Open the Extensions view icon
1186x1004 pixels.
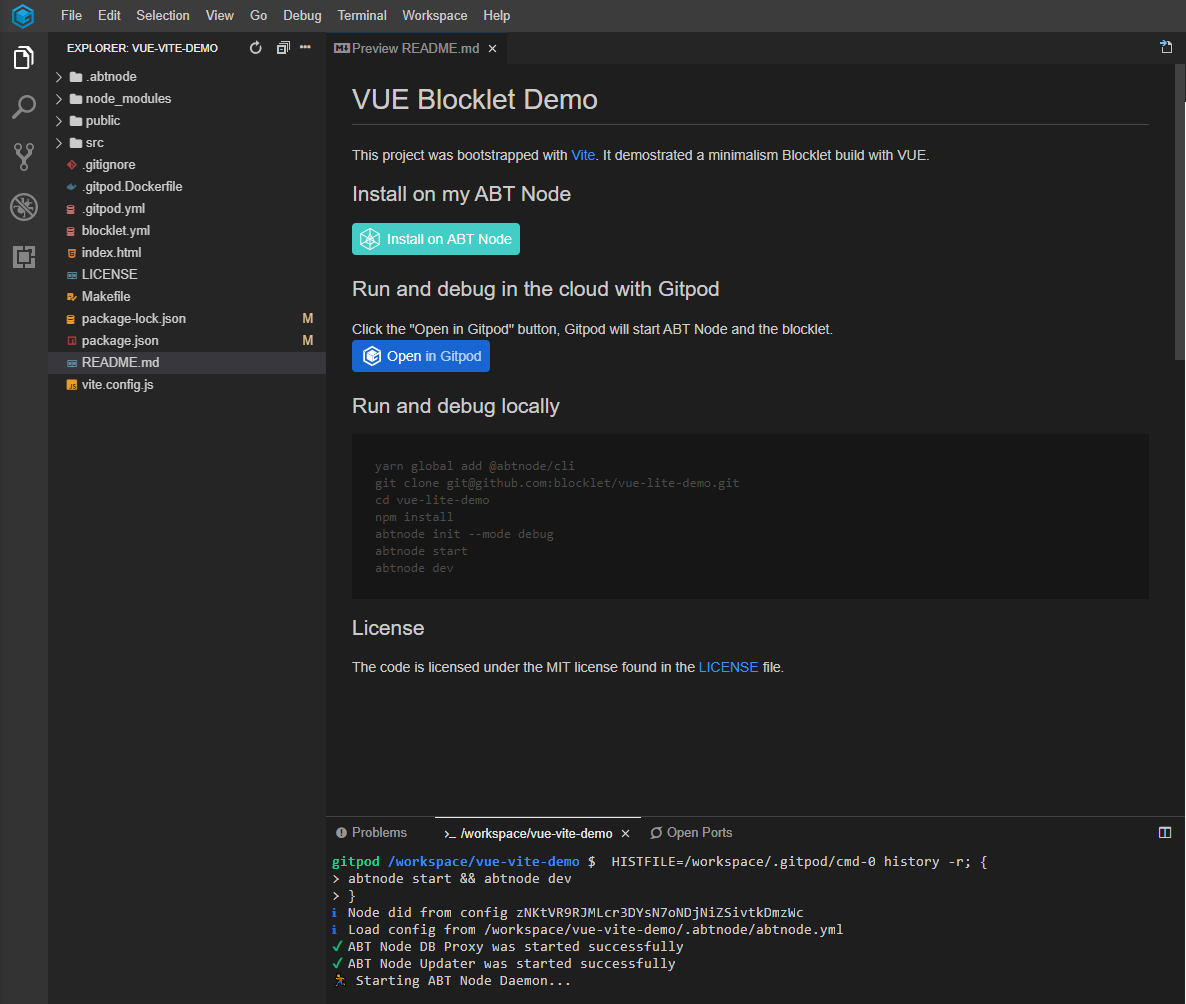click(x=24, y=257)
